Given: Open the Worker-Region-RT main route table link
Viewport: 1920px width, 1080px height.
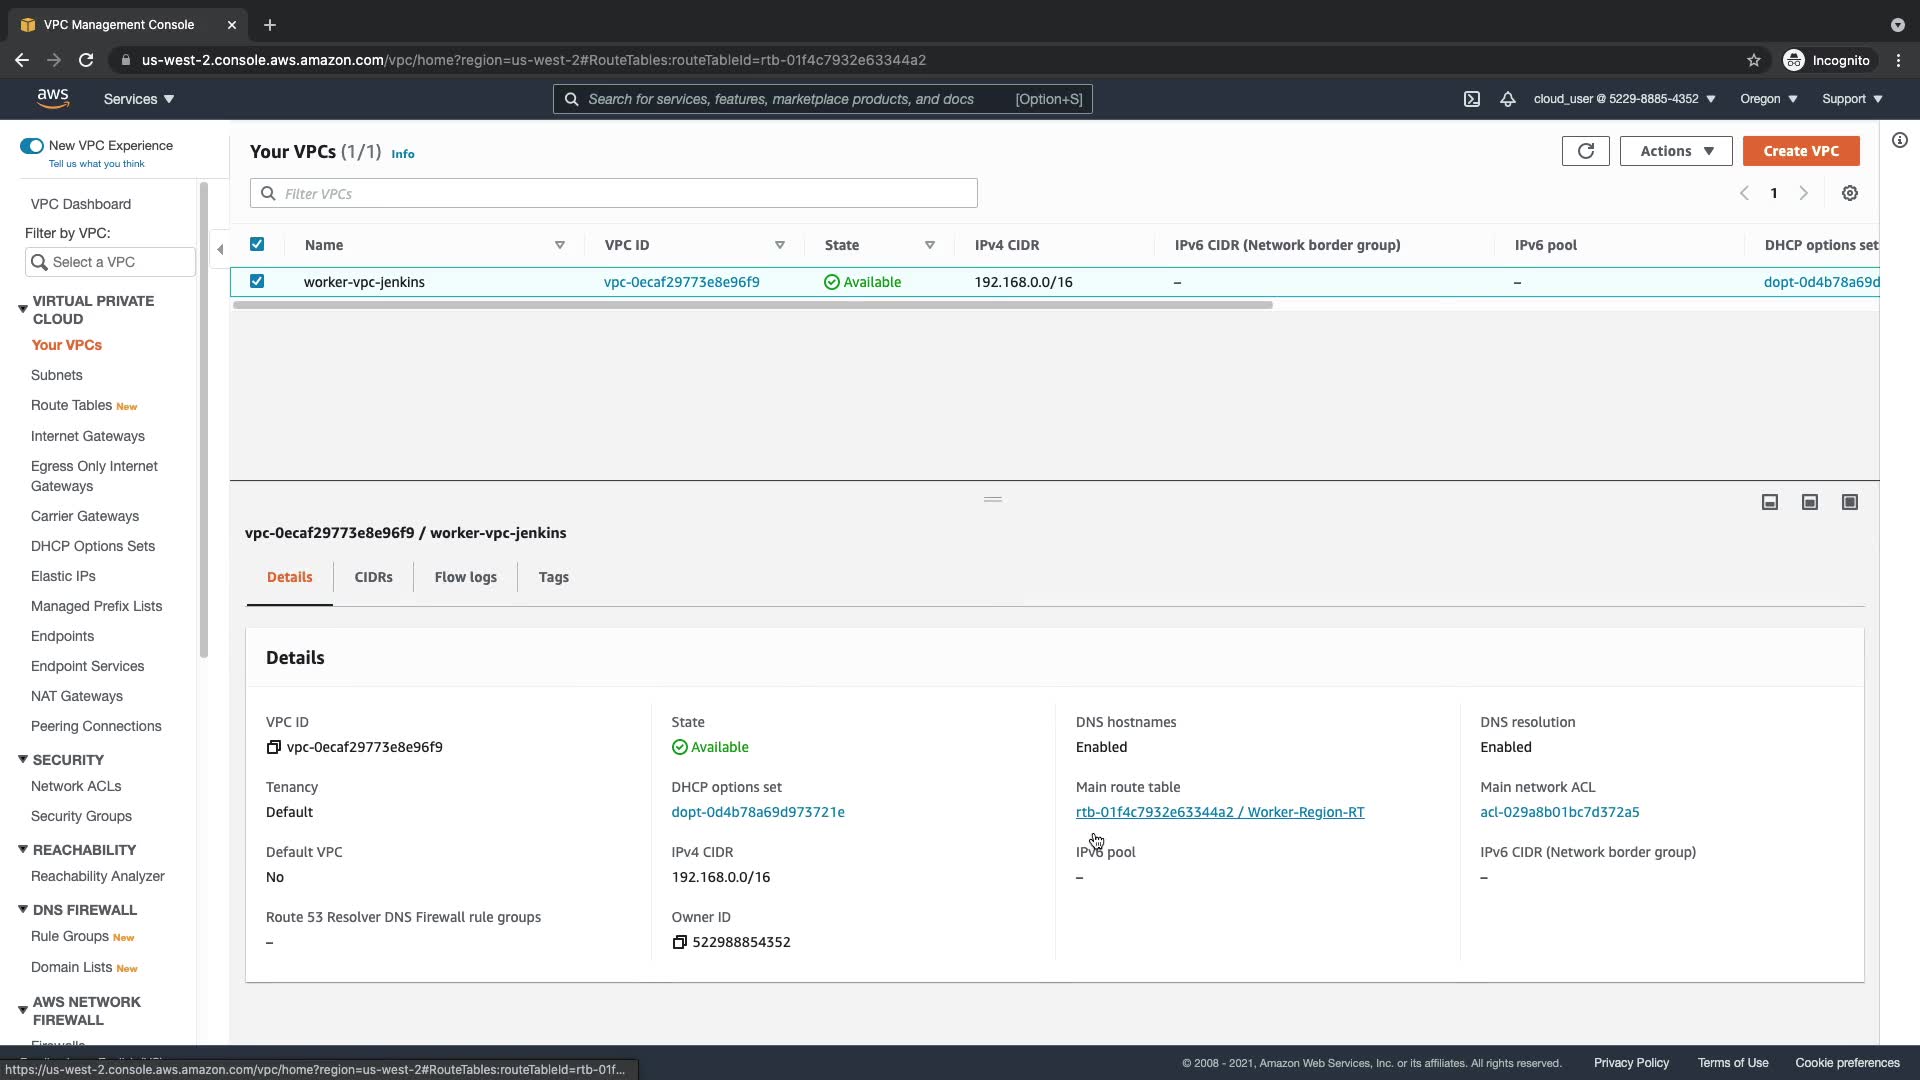Looking at the screenshot, I should [1219, 812].
